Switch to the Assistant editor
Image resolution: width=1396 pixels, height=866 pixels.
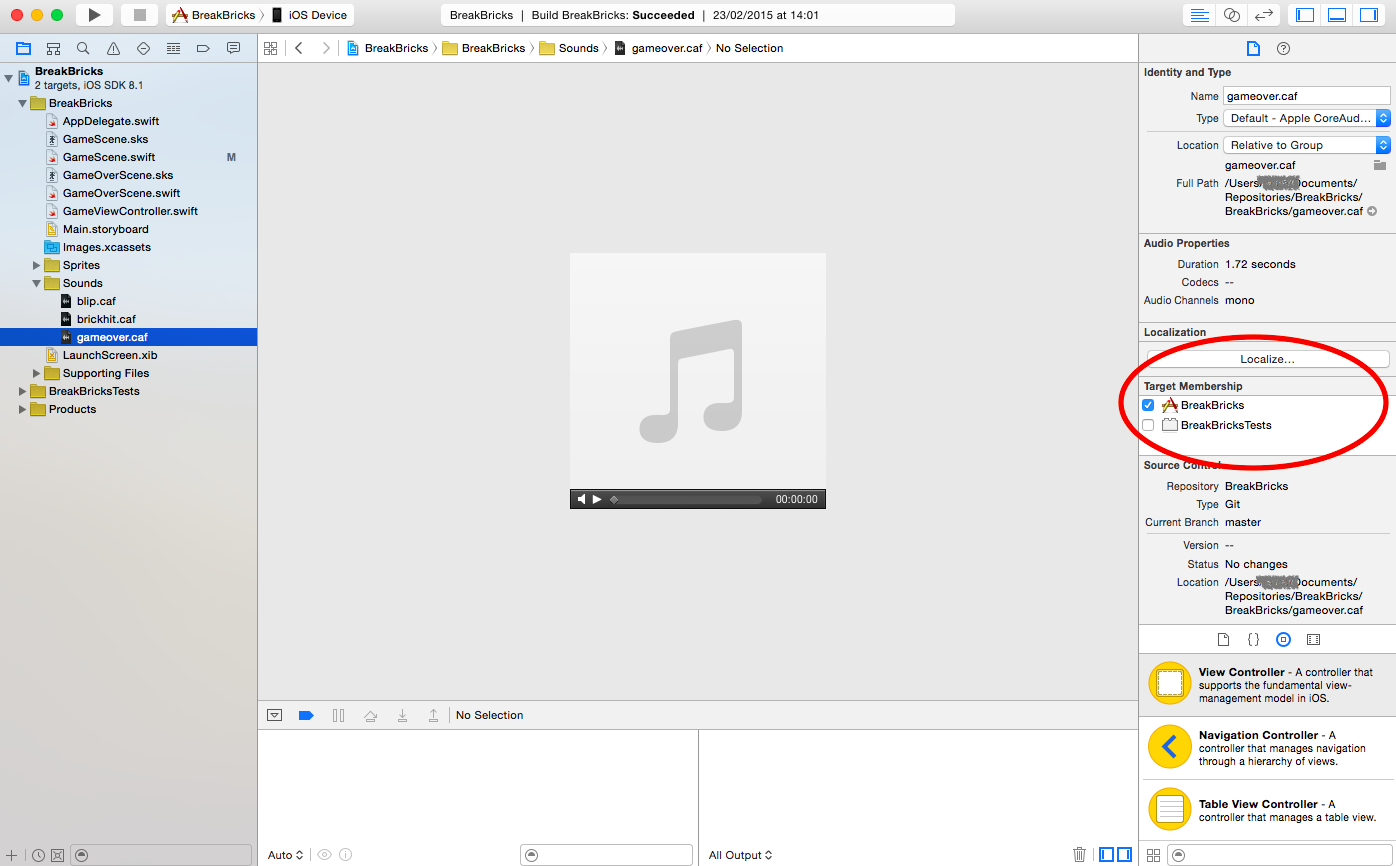(1232, 15)
